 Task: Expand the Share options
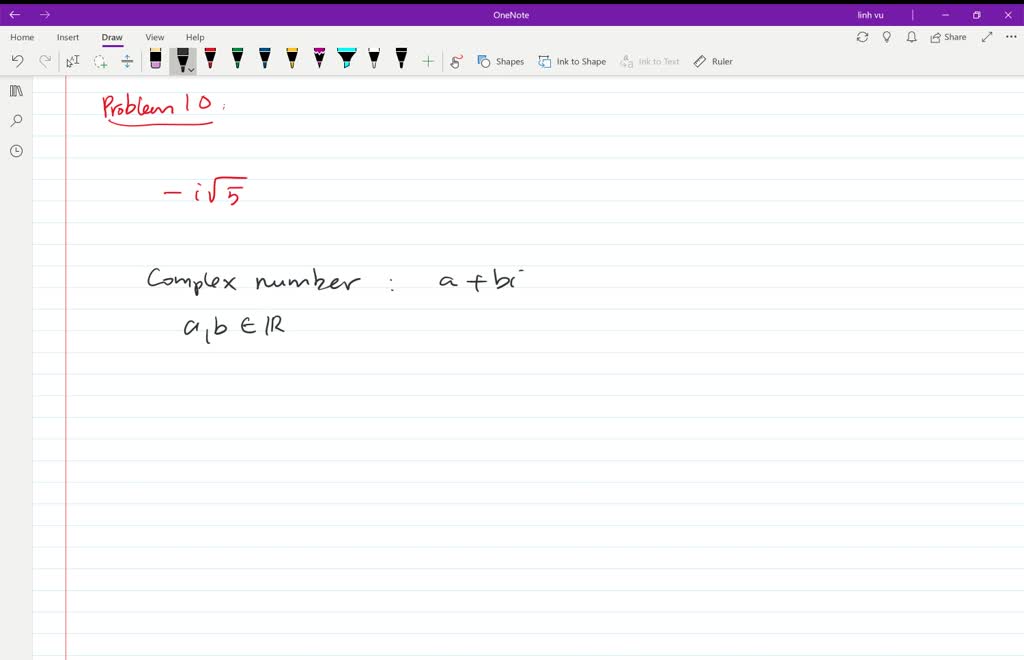point(946,36)
